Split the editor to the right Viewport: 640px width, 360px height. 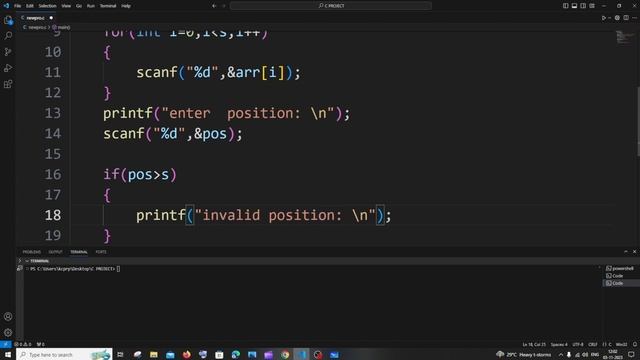tap(626, 18)
